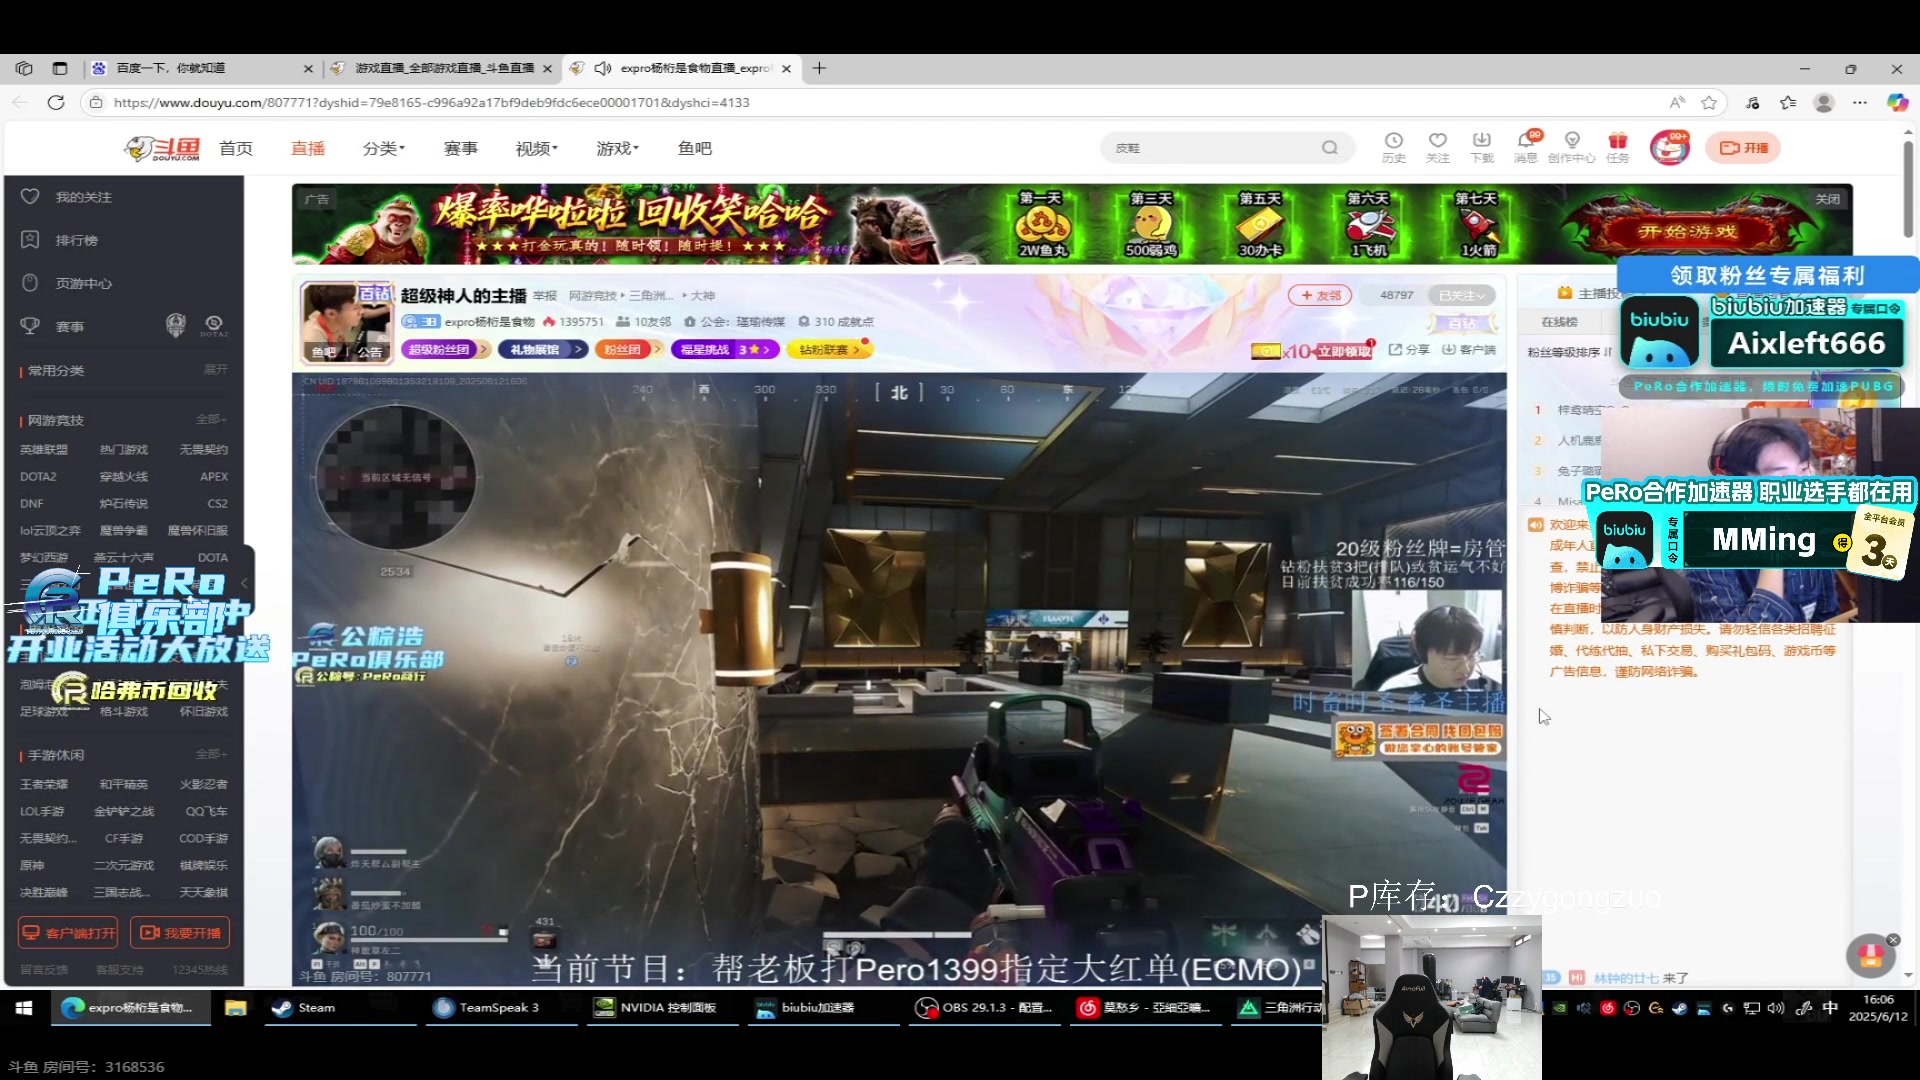
Task: Open File Explorer on the taskbar
Action: click(235, 1007)
